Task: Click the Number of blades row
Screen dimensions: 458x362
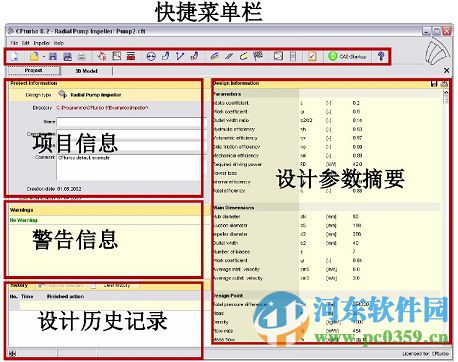Action: 327,252
